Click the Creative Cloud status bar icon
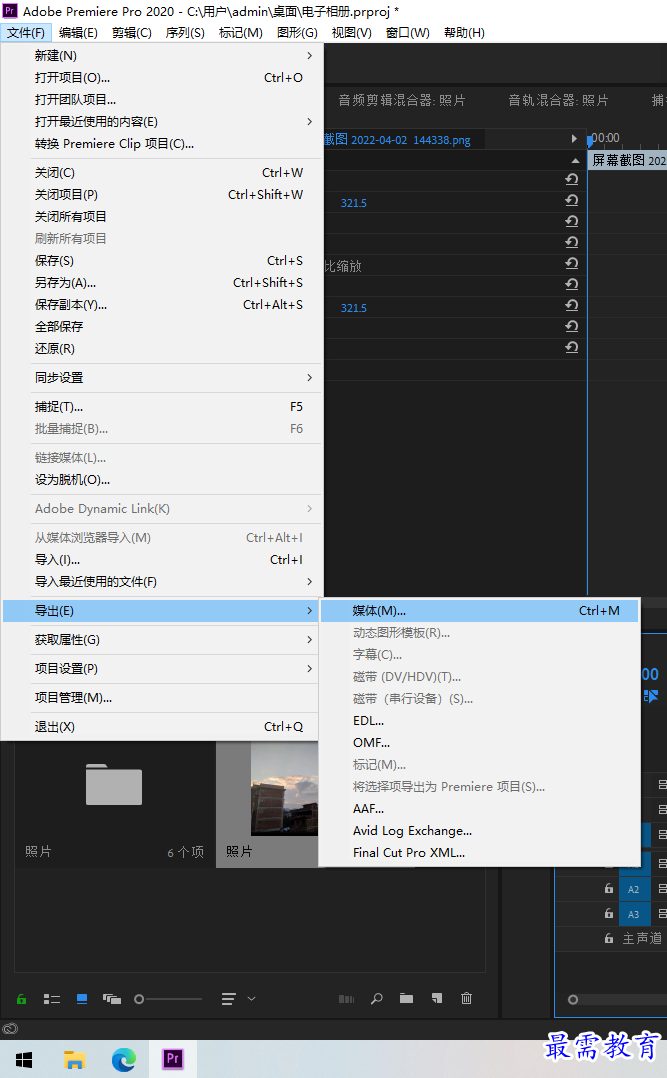667x1078 pixels. coord(10,1029)
